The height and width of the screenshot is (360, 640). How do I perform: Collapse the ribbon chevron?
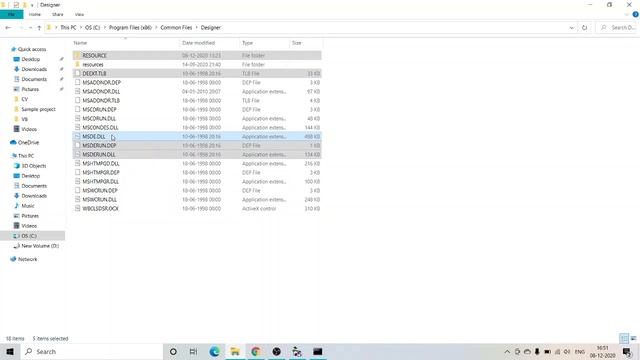click(x=627, y=14)
